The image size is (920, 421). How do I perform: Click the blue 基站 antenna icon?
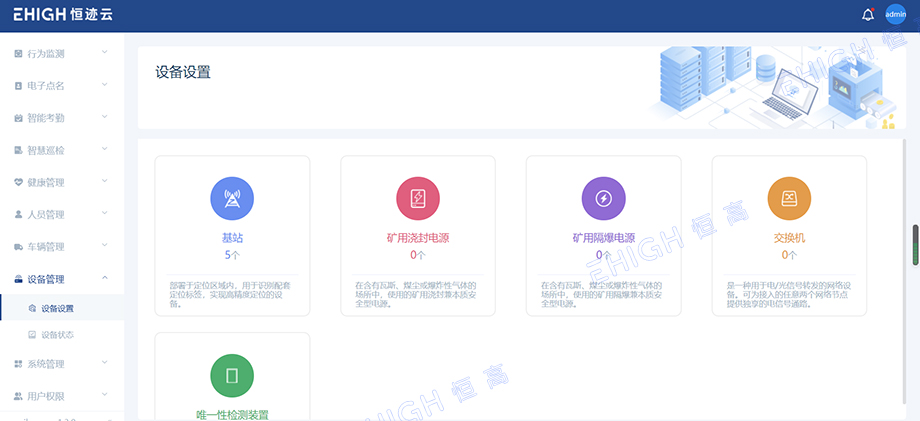tap(232, 199)
